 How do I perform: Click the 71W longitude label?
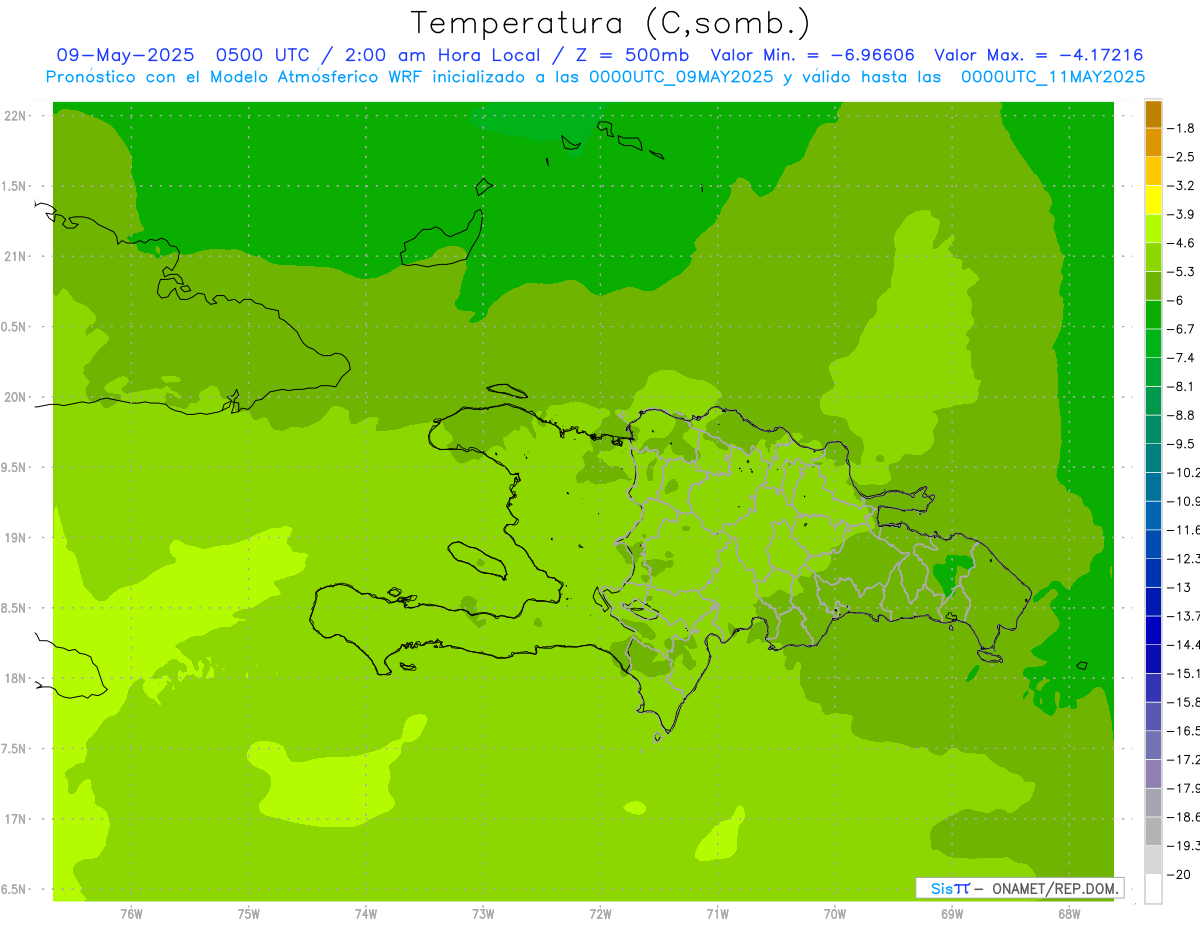pyautogui.click(x=717, y=913)
